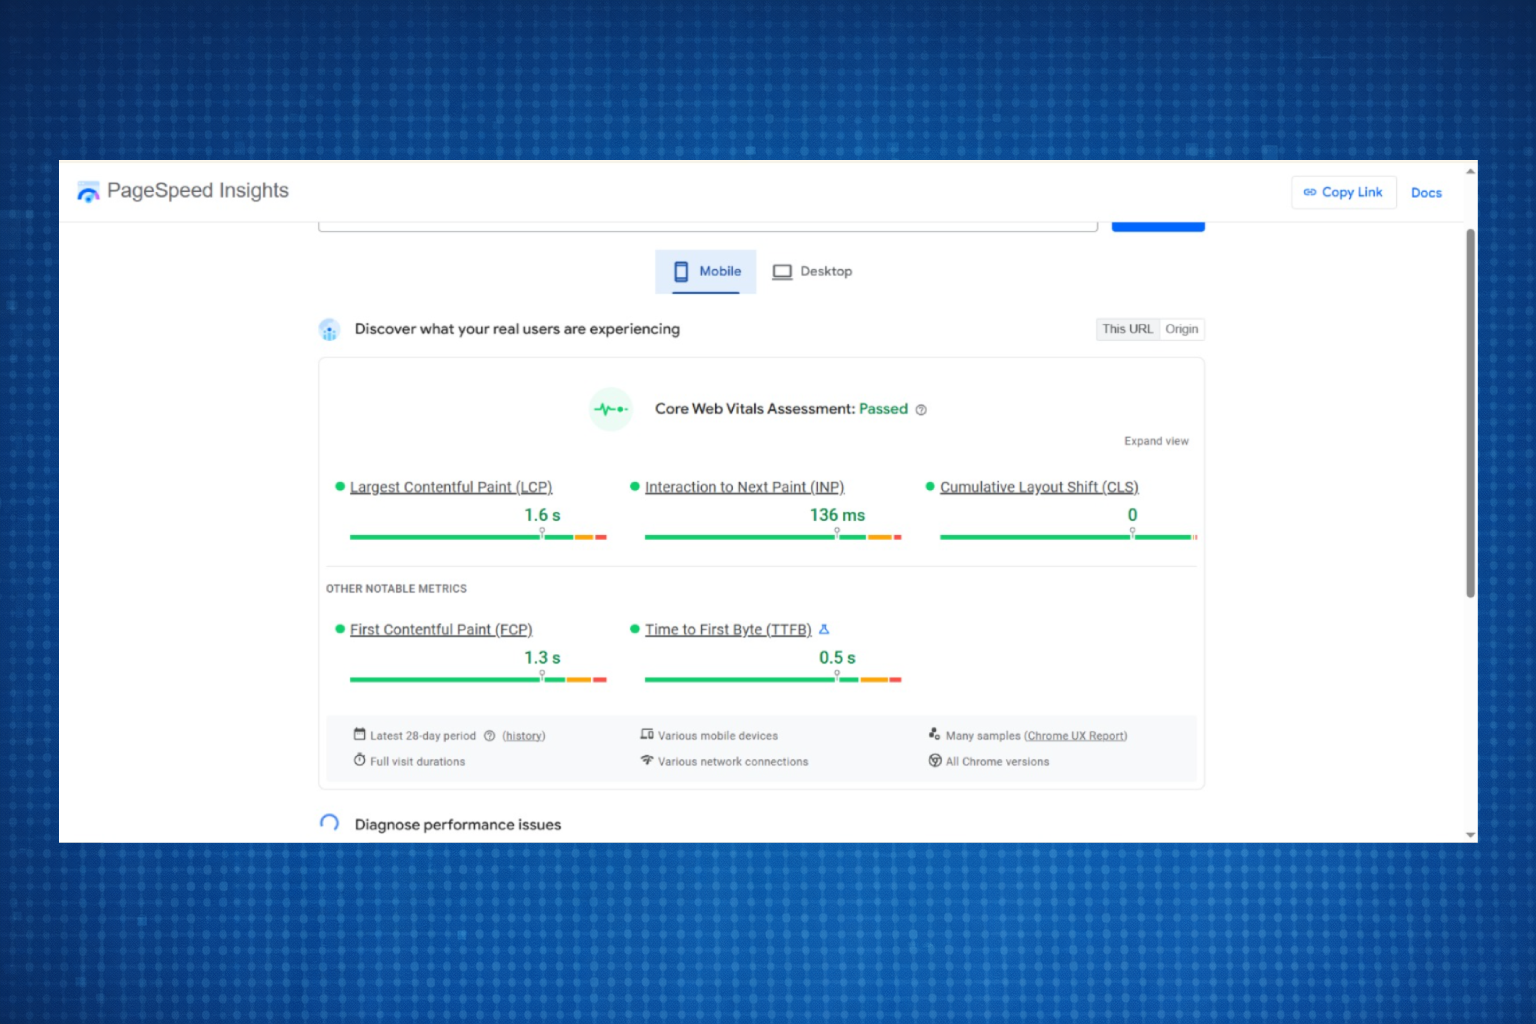Click the calendar icon for Latest 28-day period

358,734
